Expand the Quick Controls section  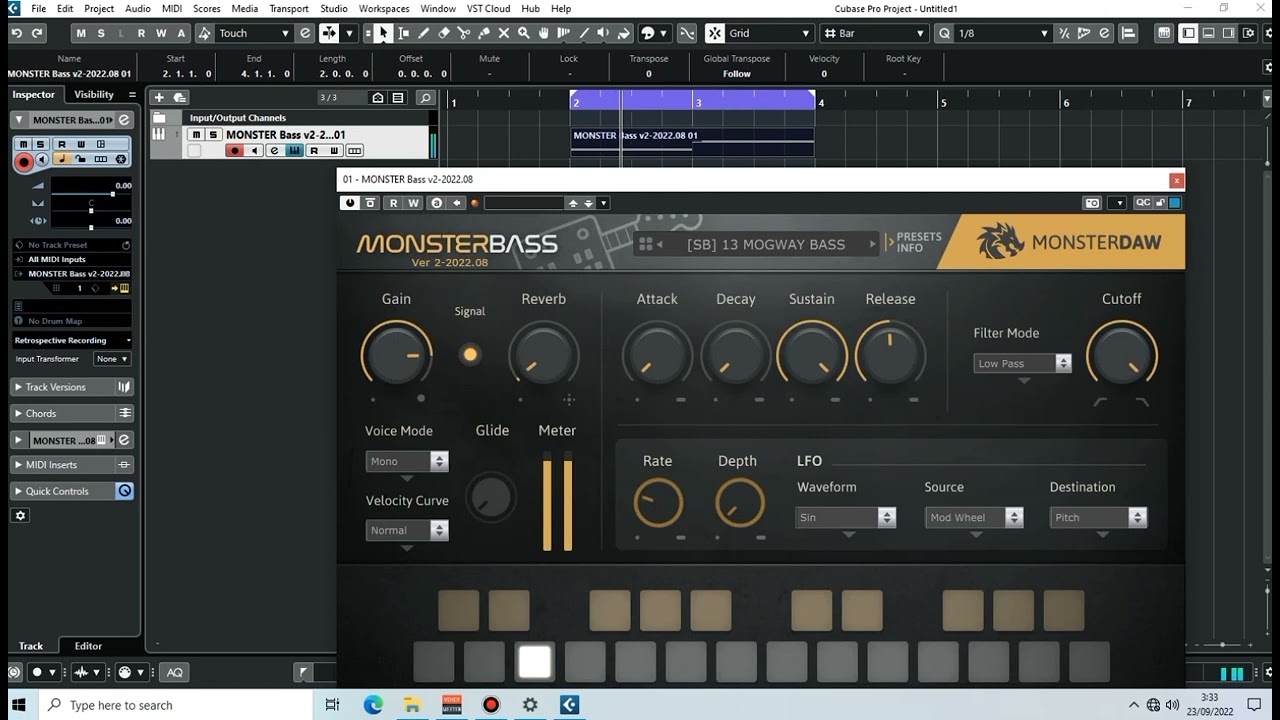pos(72,491)
